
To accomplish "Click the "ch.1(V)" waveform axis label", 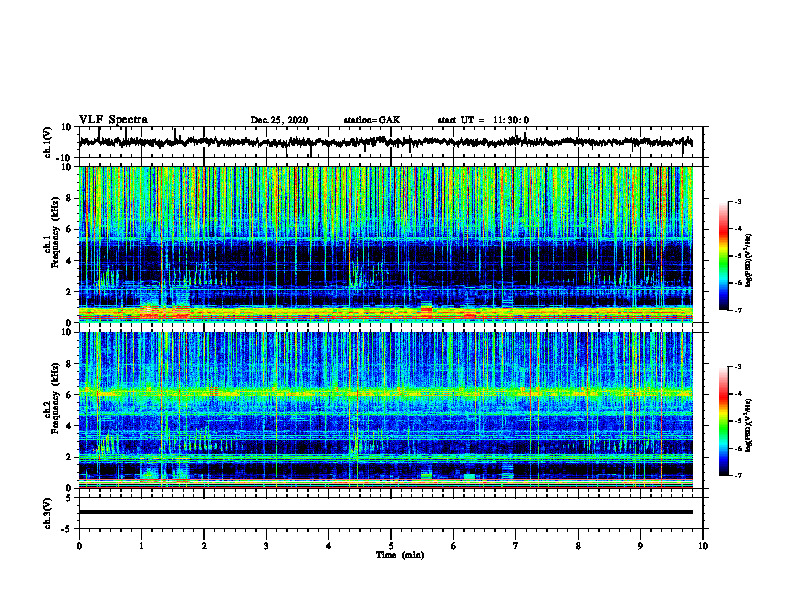I will tap(48, 142).
